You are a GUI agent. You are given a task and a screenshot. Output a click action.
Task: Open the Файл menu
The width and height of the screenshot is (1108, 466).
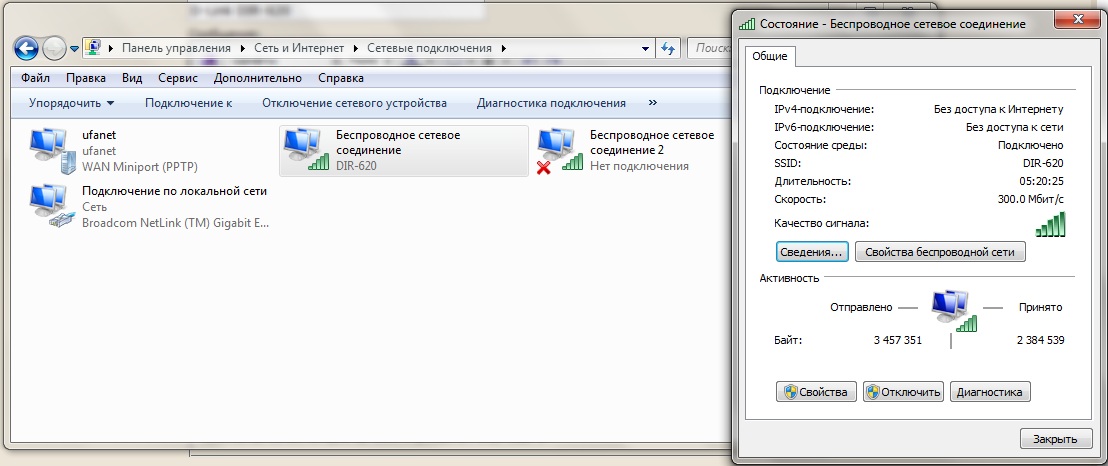(x=35, y=78)
